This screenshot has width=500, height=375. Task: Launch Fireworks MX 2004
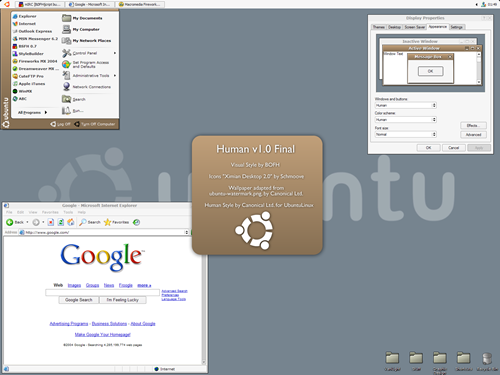(x=35, y=61)
